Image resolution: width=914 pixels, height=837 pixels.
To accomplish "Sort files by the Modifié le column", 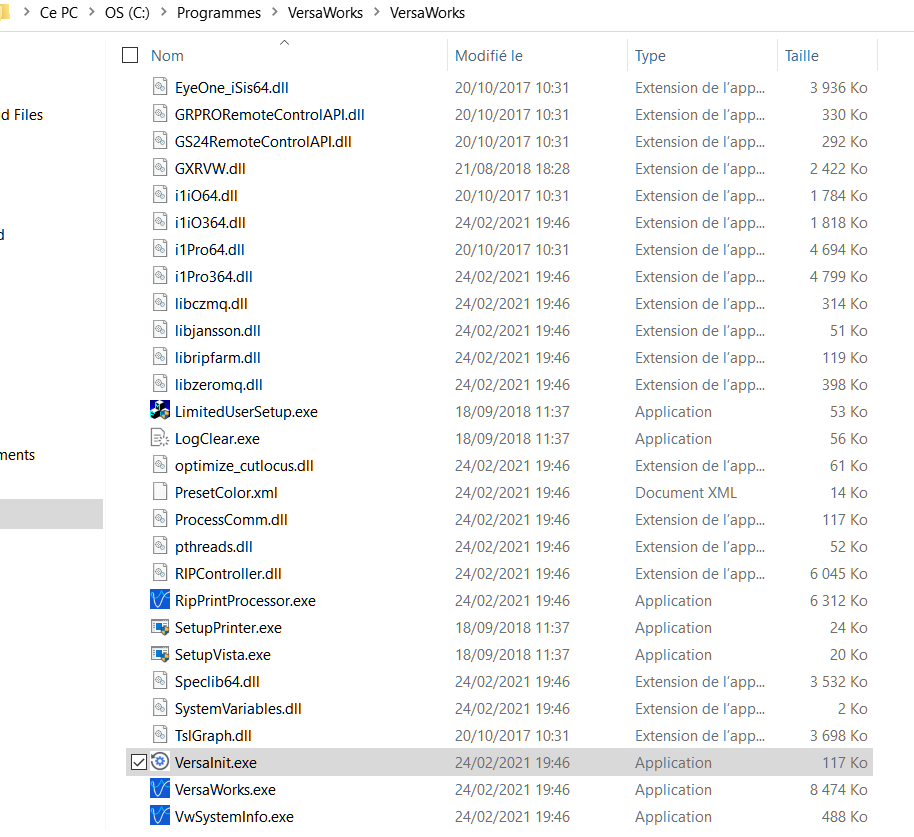I will tap(488, 55).
